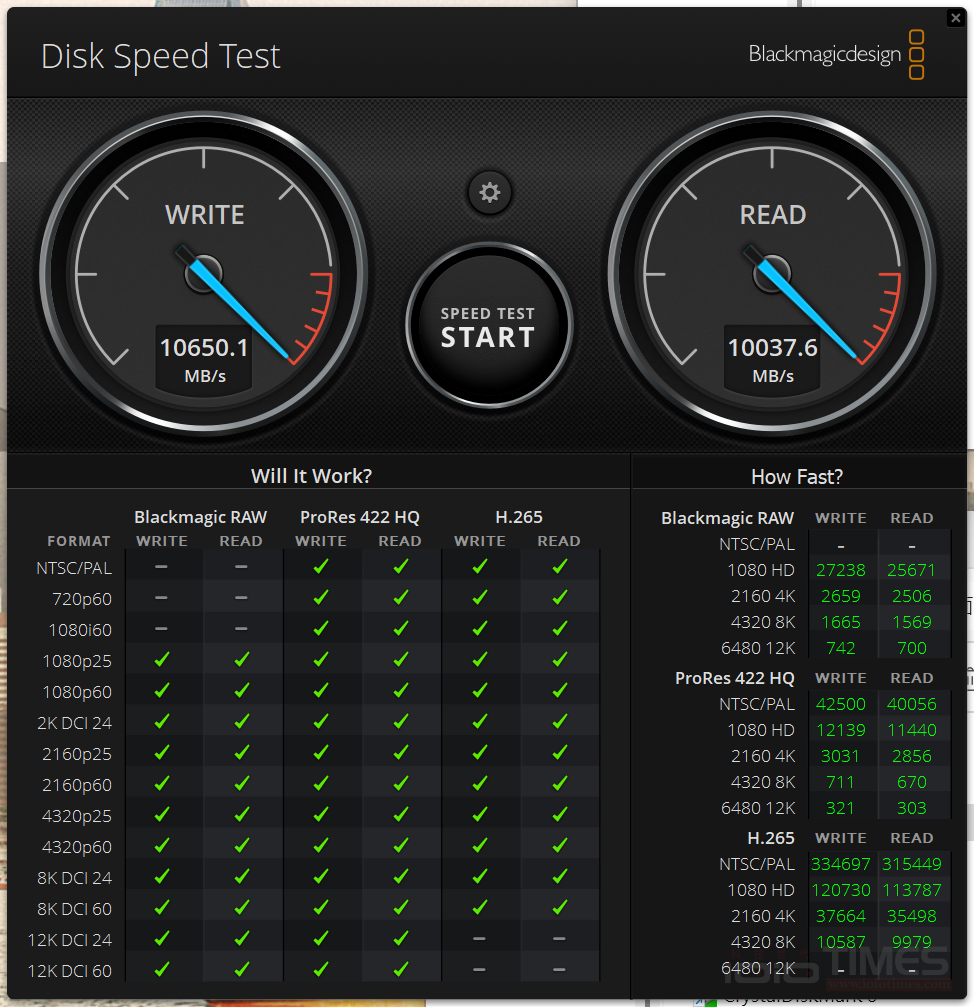Click the 2K DCI 24 row label
The image size is (974, 1007).
coord(74,723)
